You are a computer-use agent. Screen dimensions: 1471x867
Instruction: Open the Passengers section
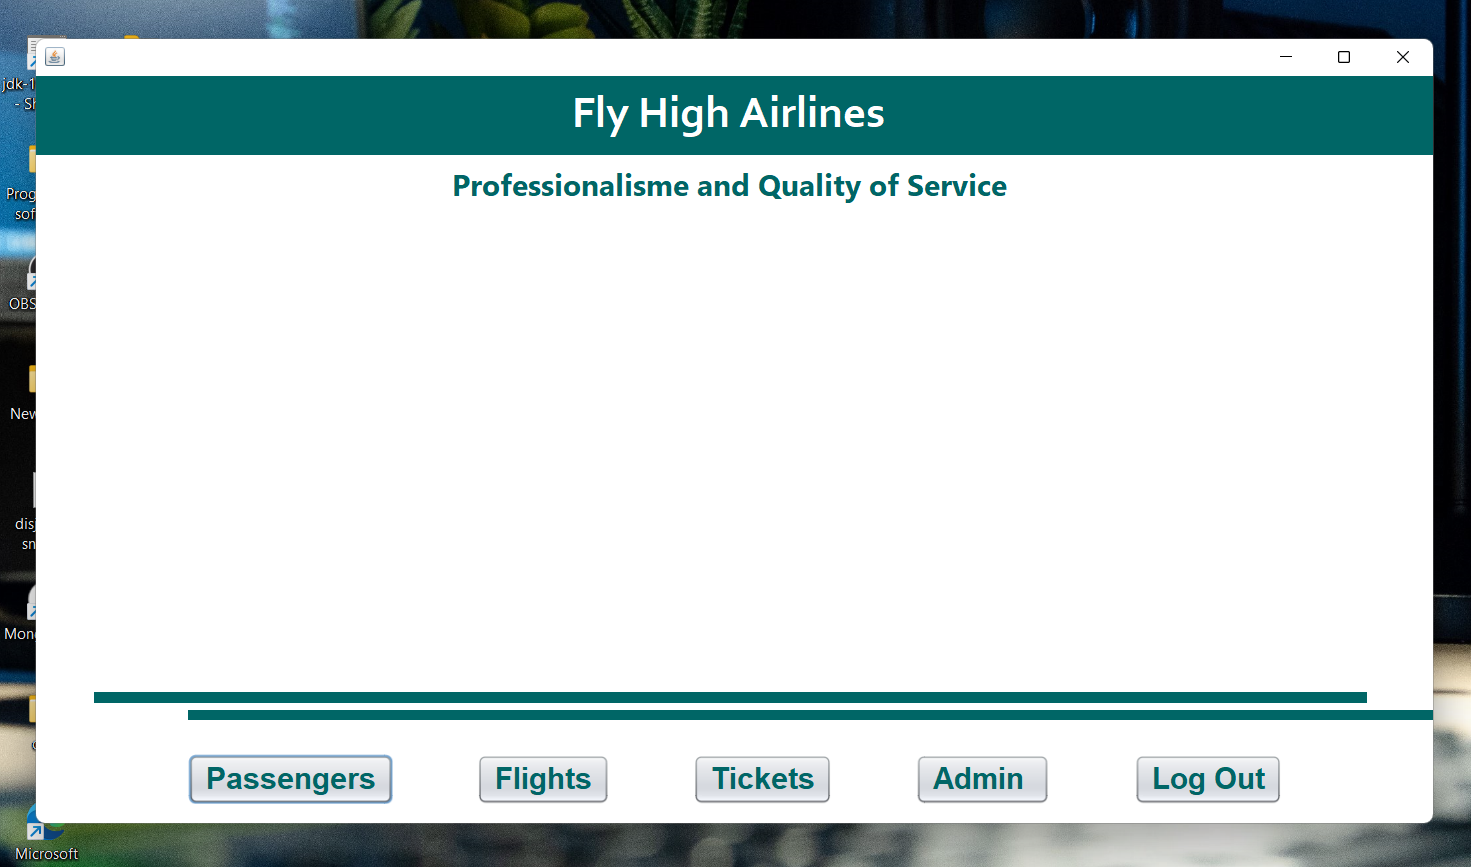[x=290, y=779]
